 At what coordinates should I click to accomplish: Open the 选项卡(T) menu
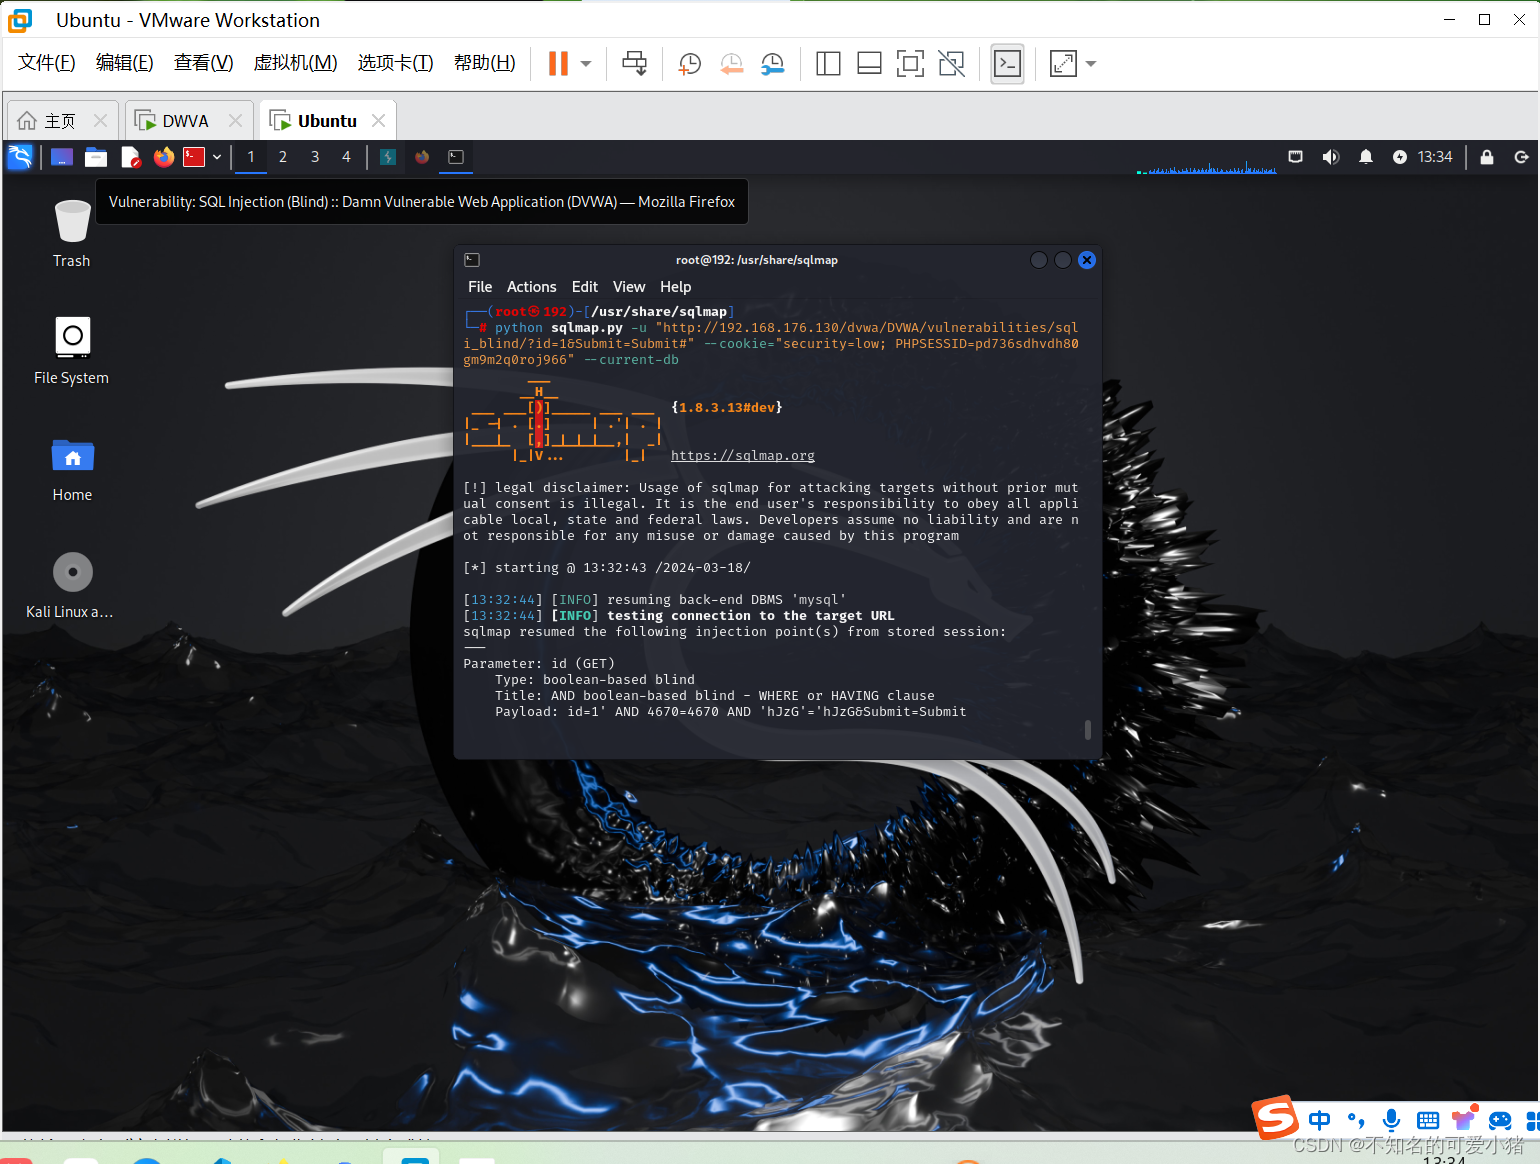click(395, 63)
